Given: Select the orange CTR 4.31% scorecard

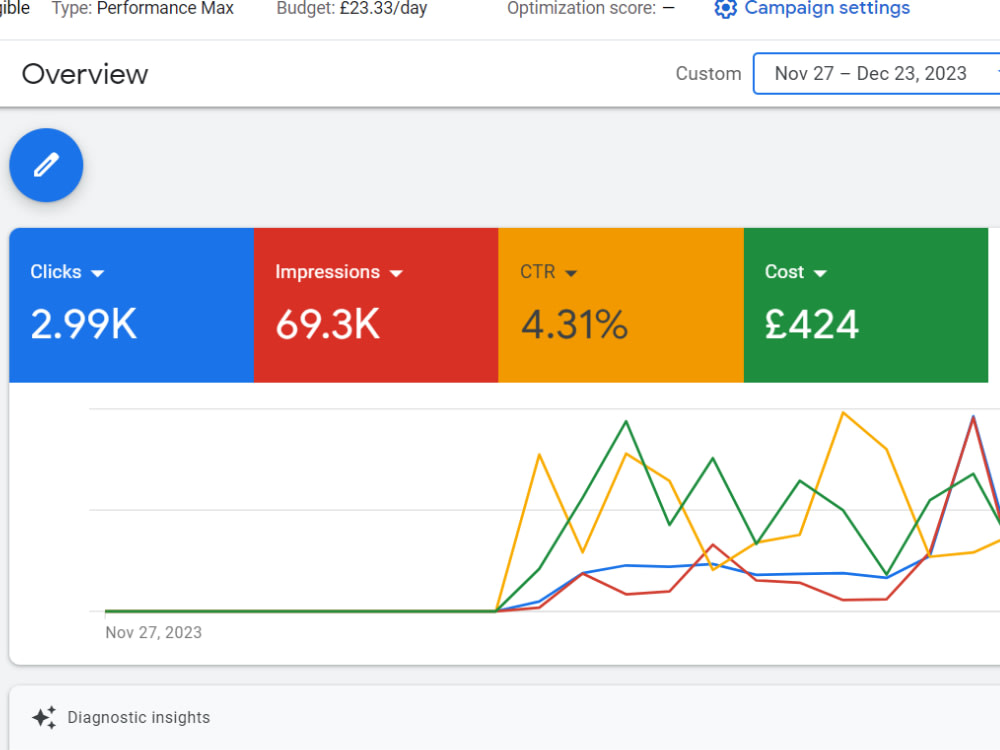Looking at the screenshot, I should [x=621, y=305].
